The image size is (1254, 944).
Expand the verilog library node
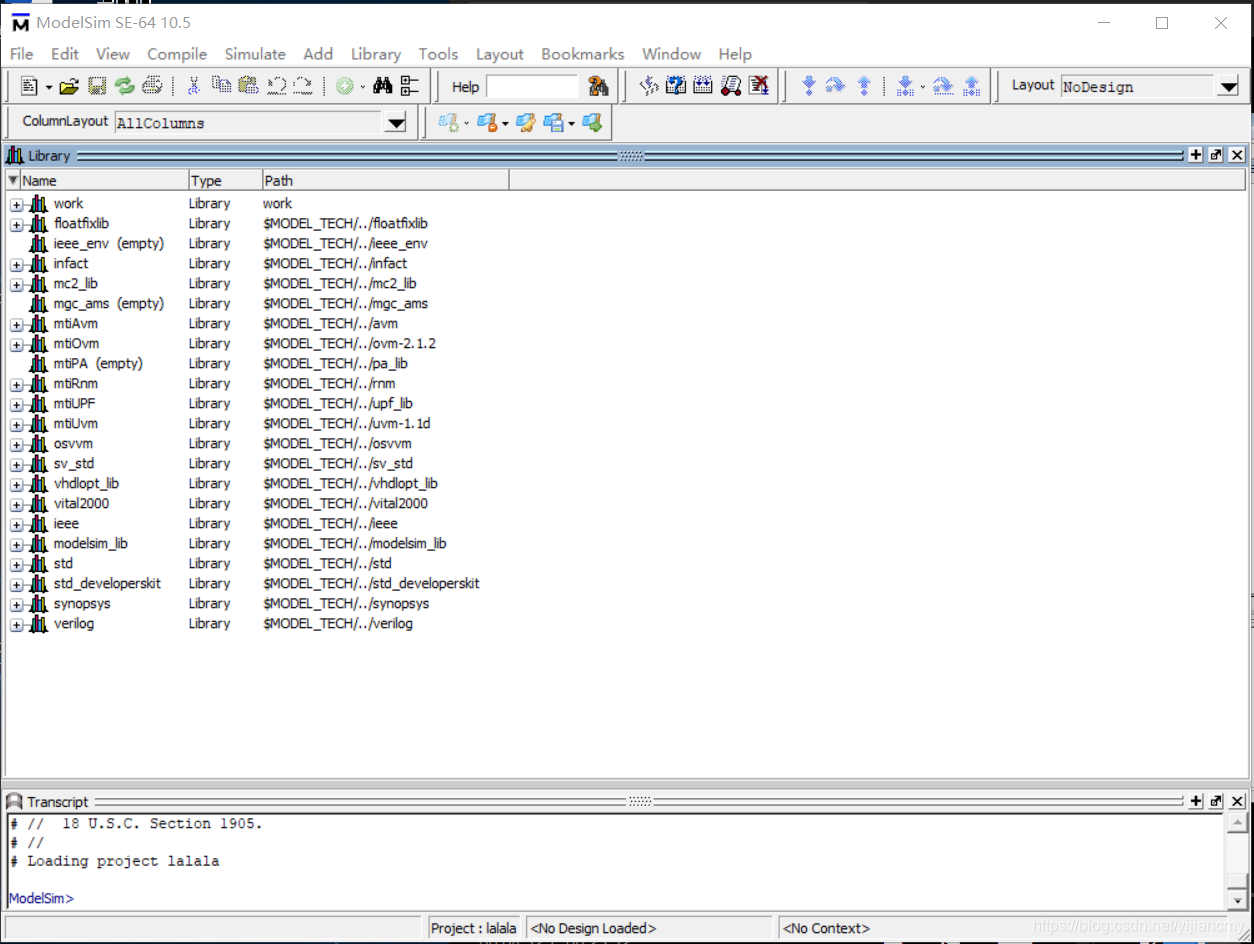point(16,624)
